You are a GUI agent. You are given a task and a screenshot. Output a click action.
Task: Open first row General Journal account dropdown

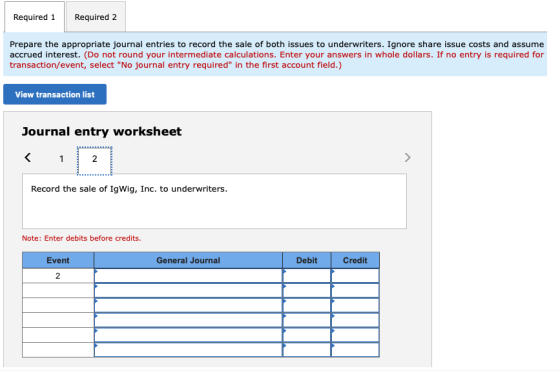coord(188,276)
